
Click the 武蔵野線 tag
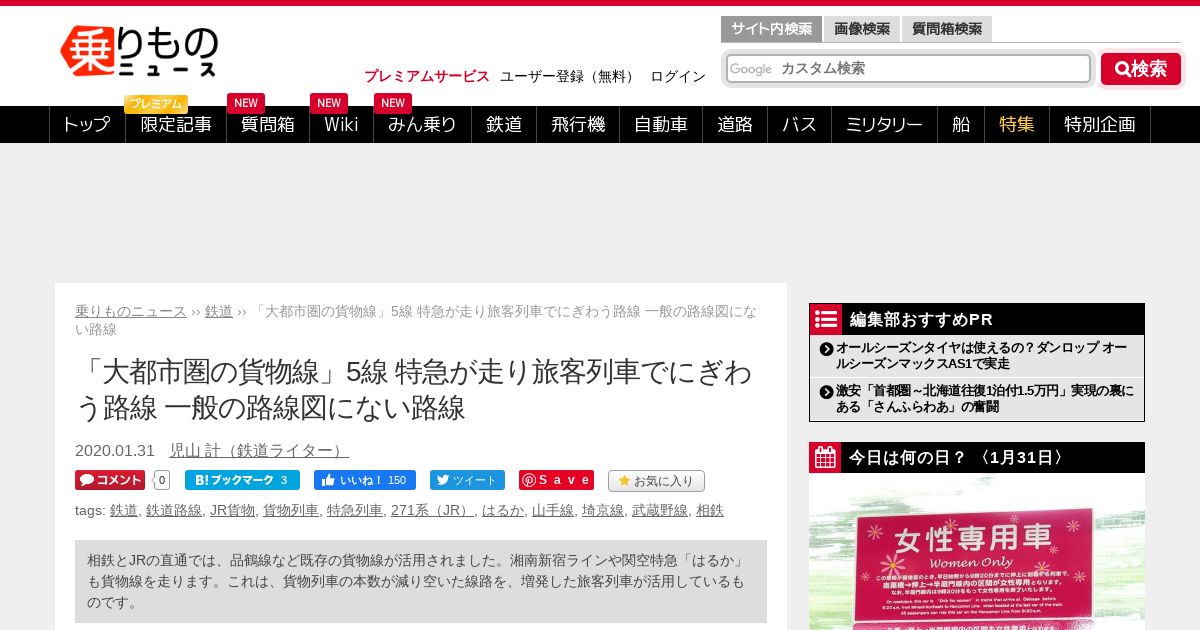pos(660,510)
